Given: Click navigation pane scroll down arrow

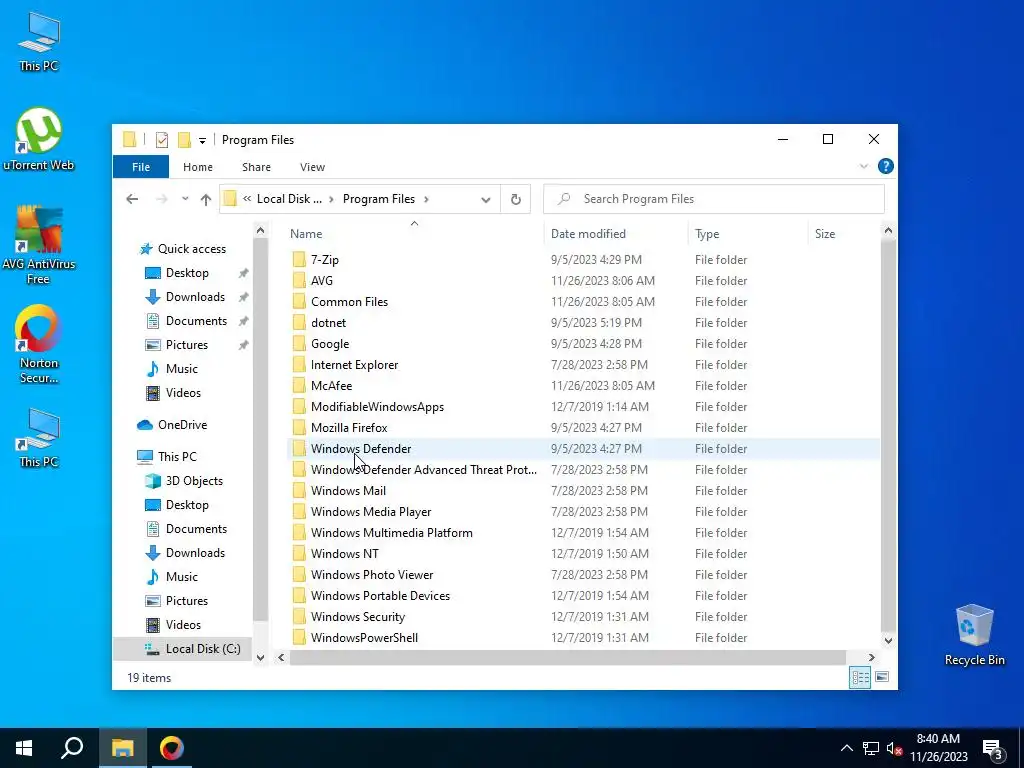Looking at the screenshot, I should coord(260,658).
